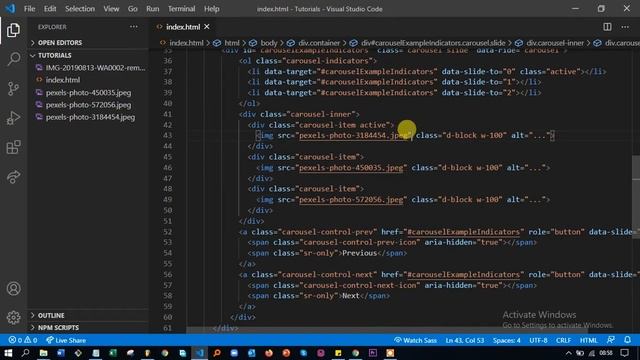Click the VS Code logo icon

pyautogui.click(x=10, y=9)
